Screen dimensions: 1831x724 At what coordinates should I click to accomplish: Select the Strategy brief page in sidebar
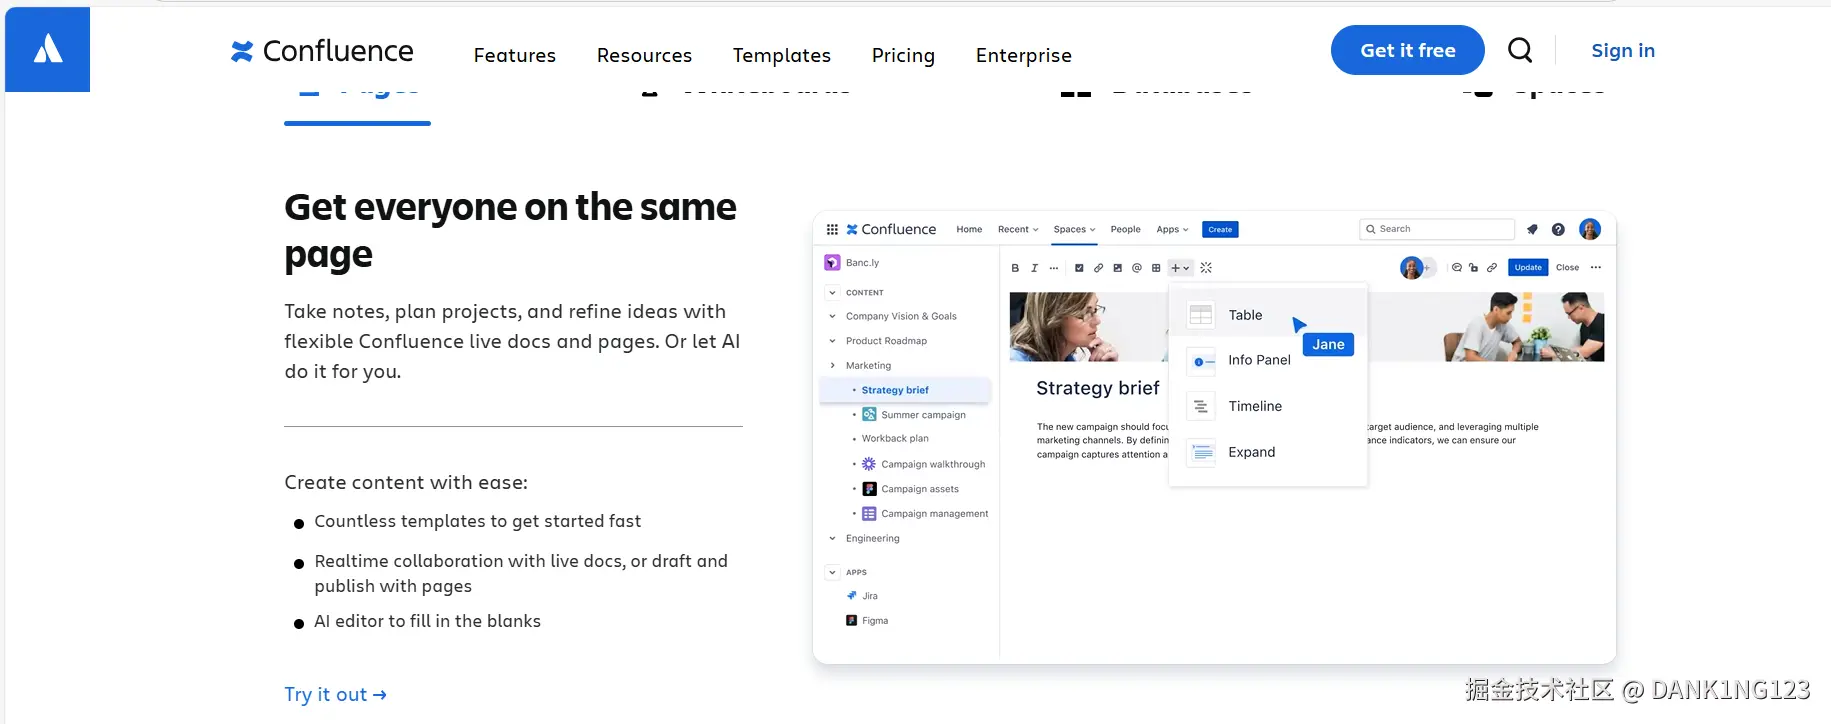coord(905,390)
